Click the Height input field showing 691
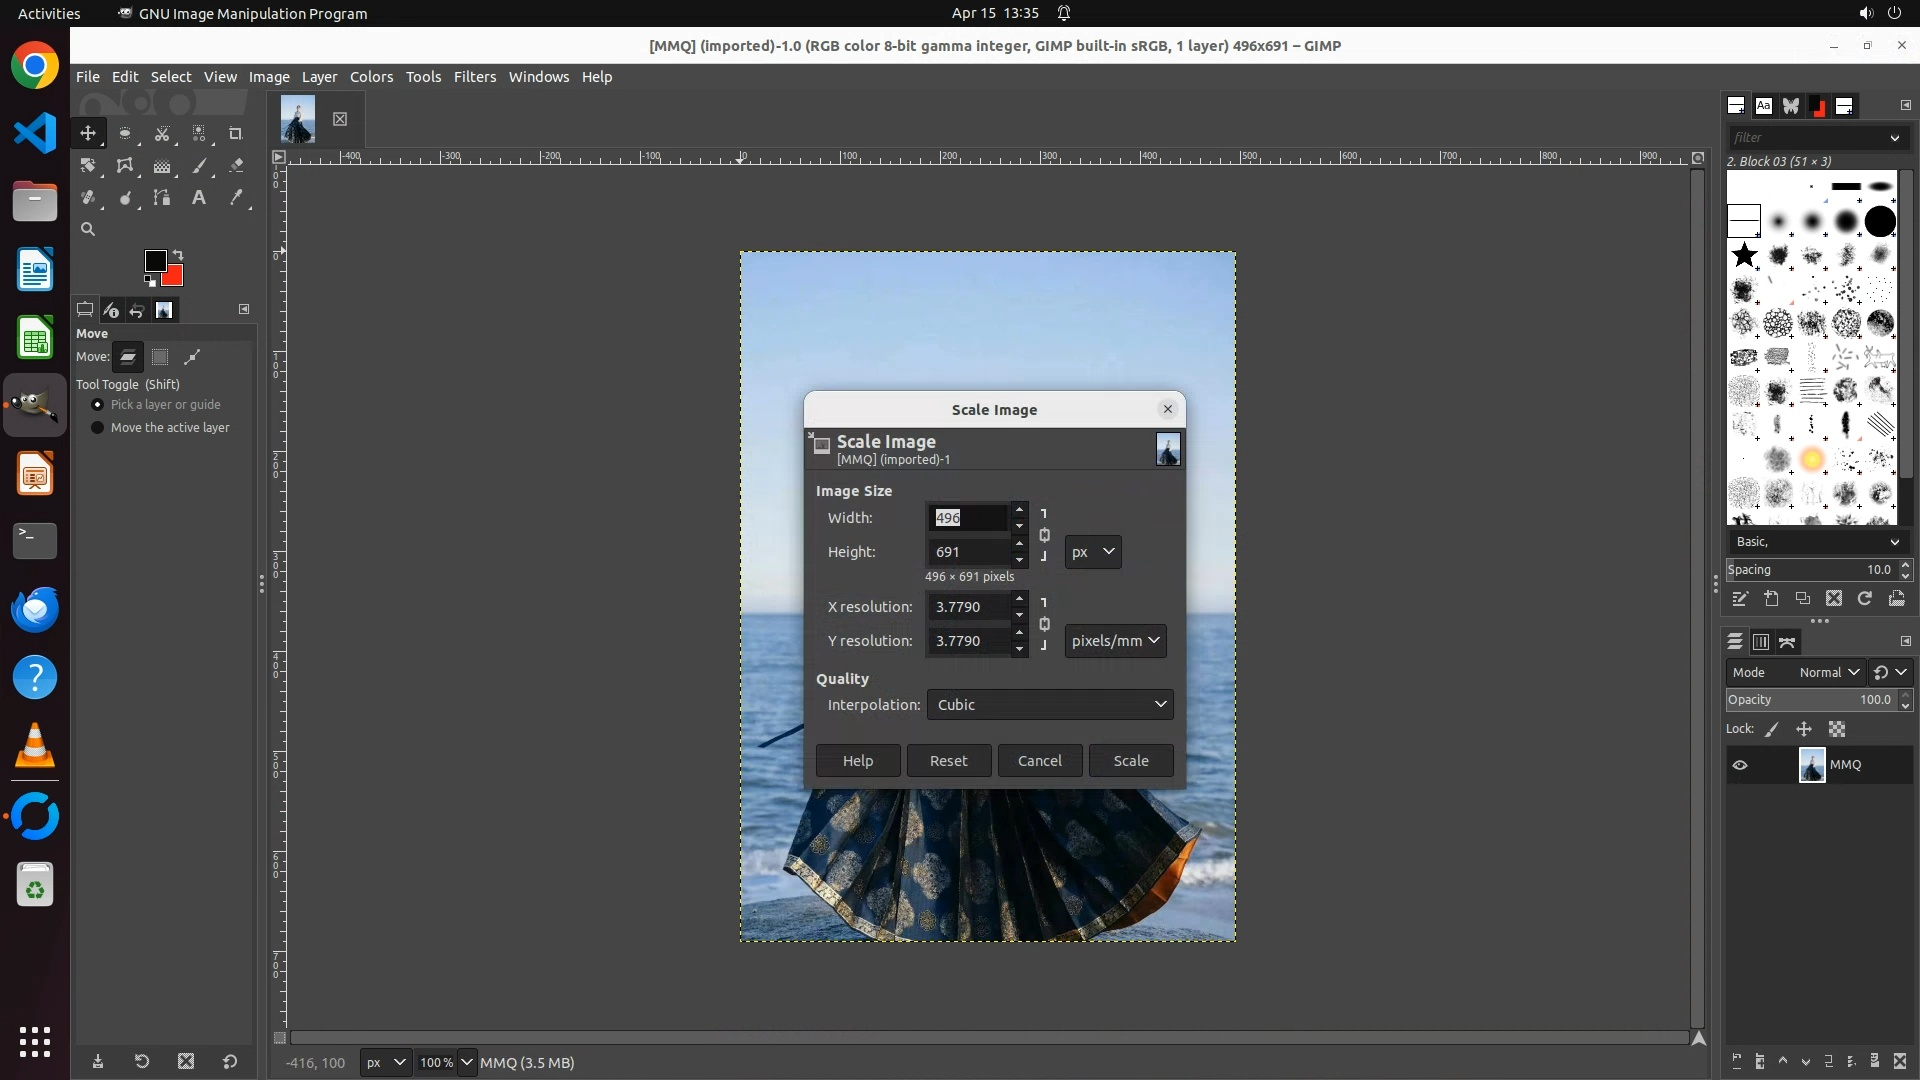 coord(967,552)
